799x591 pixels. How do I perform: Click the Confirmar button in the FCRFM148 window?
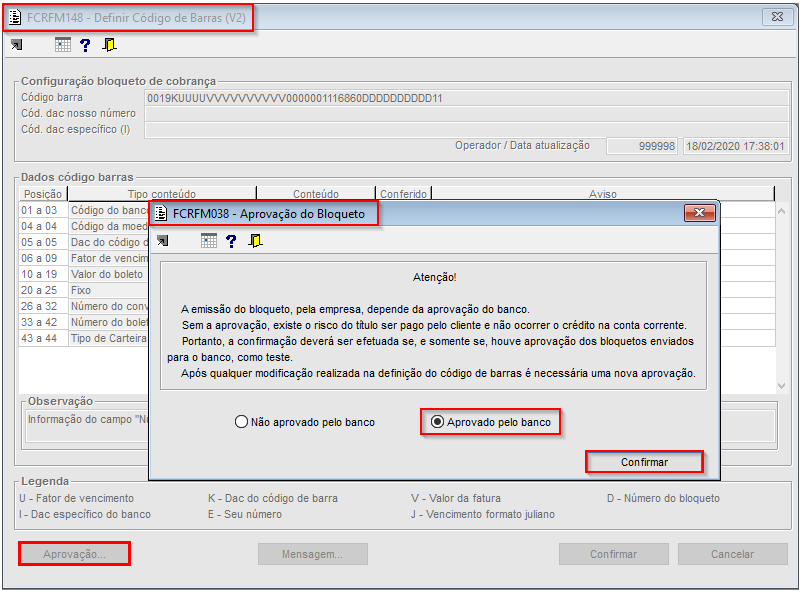(x=614, y=554)
